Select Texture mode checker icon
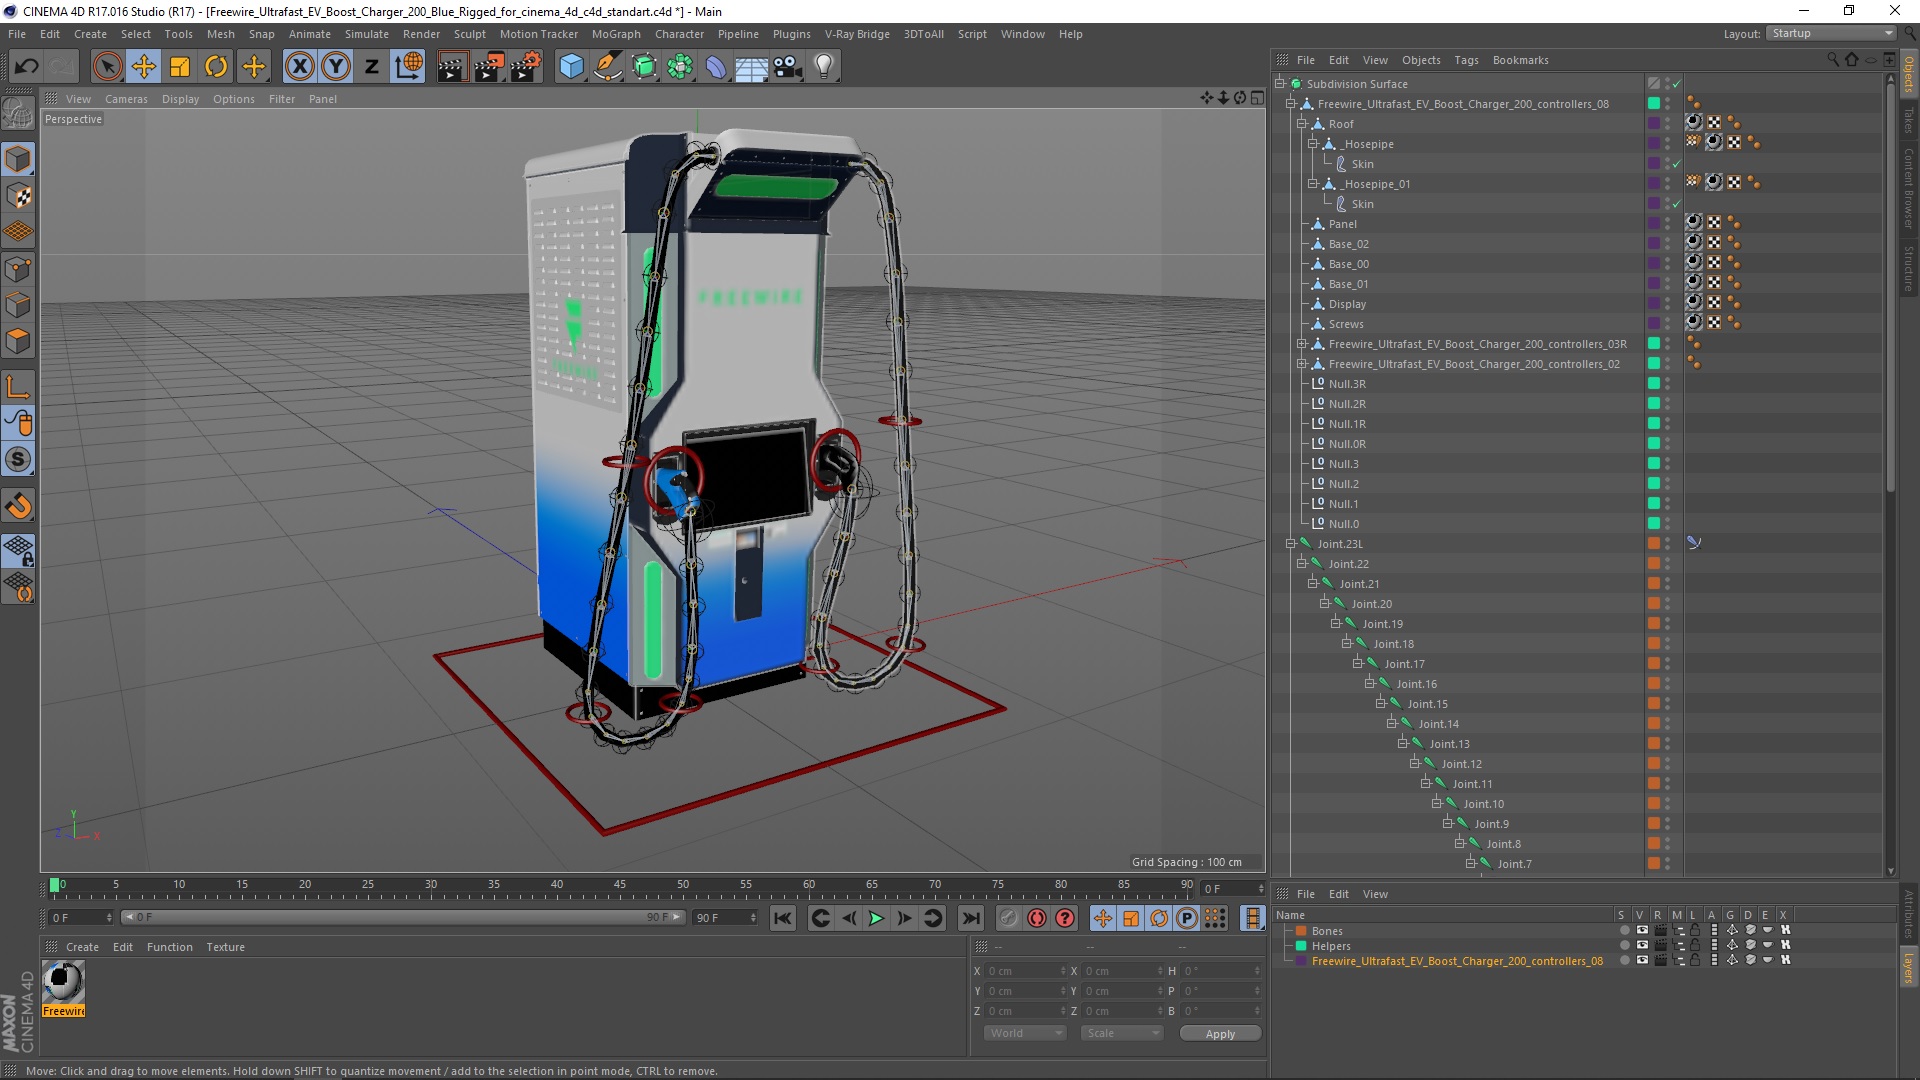1920x1080 pixels. (x=18, y=196)
